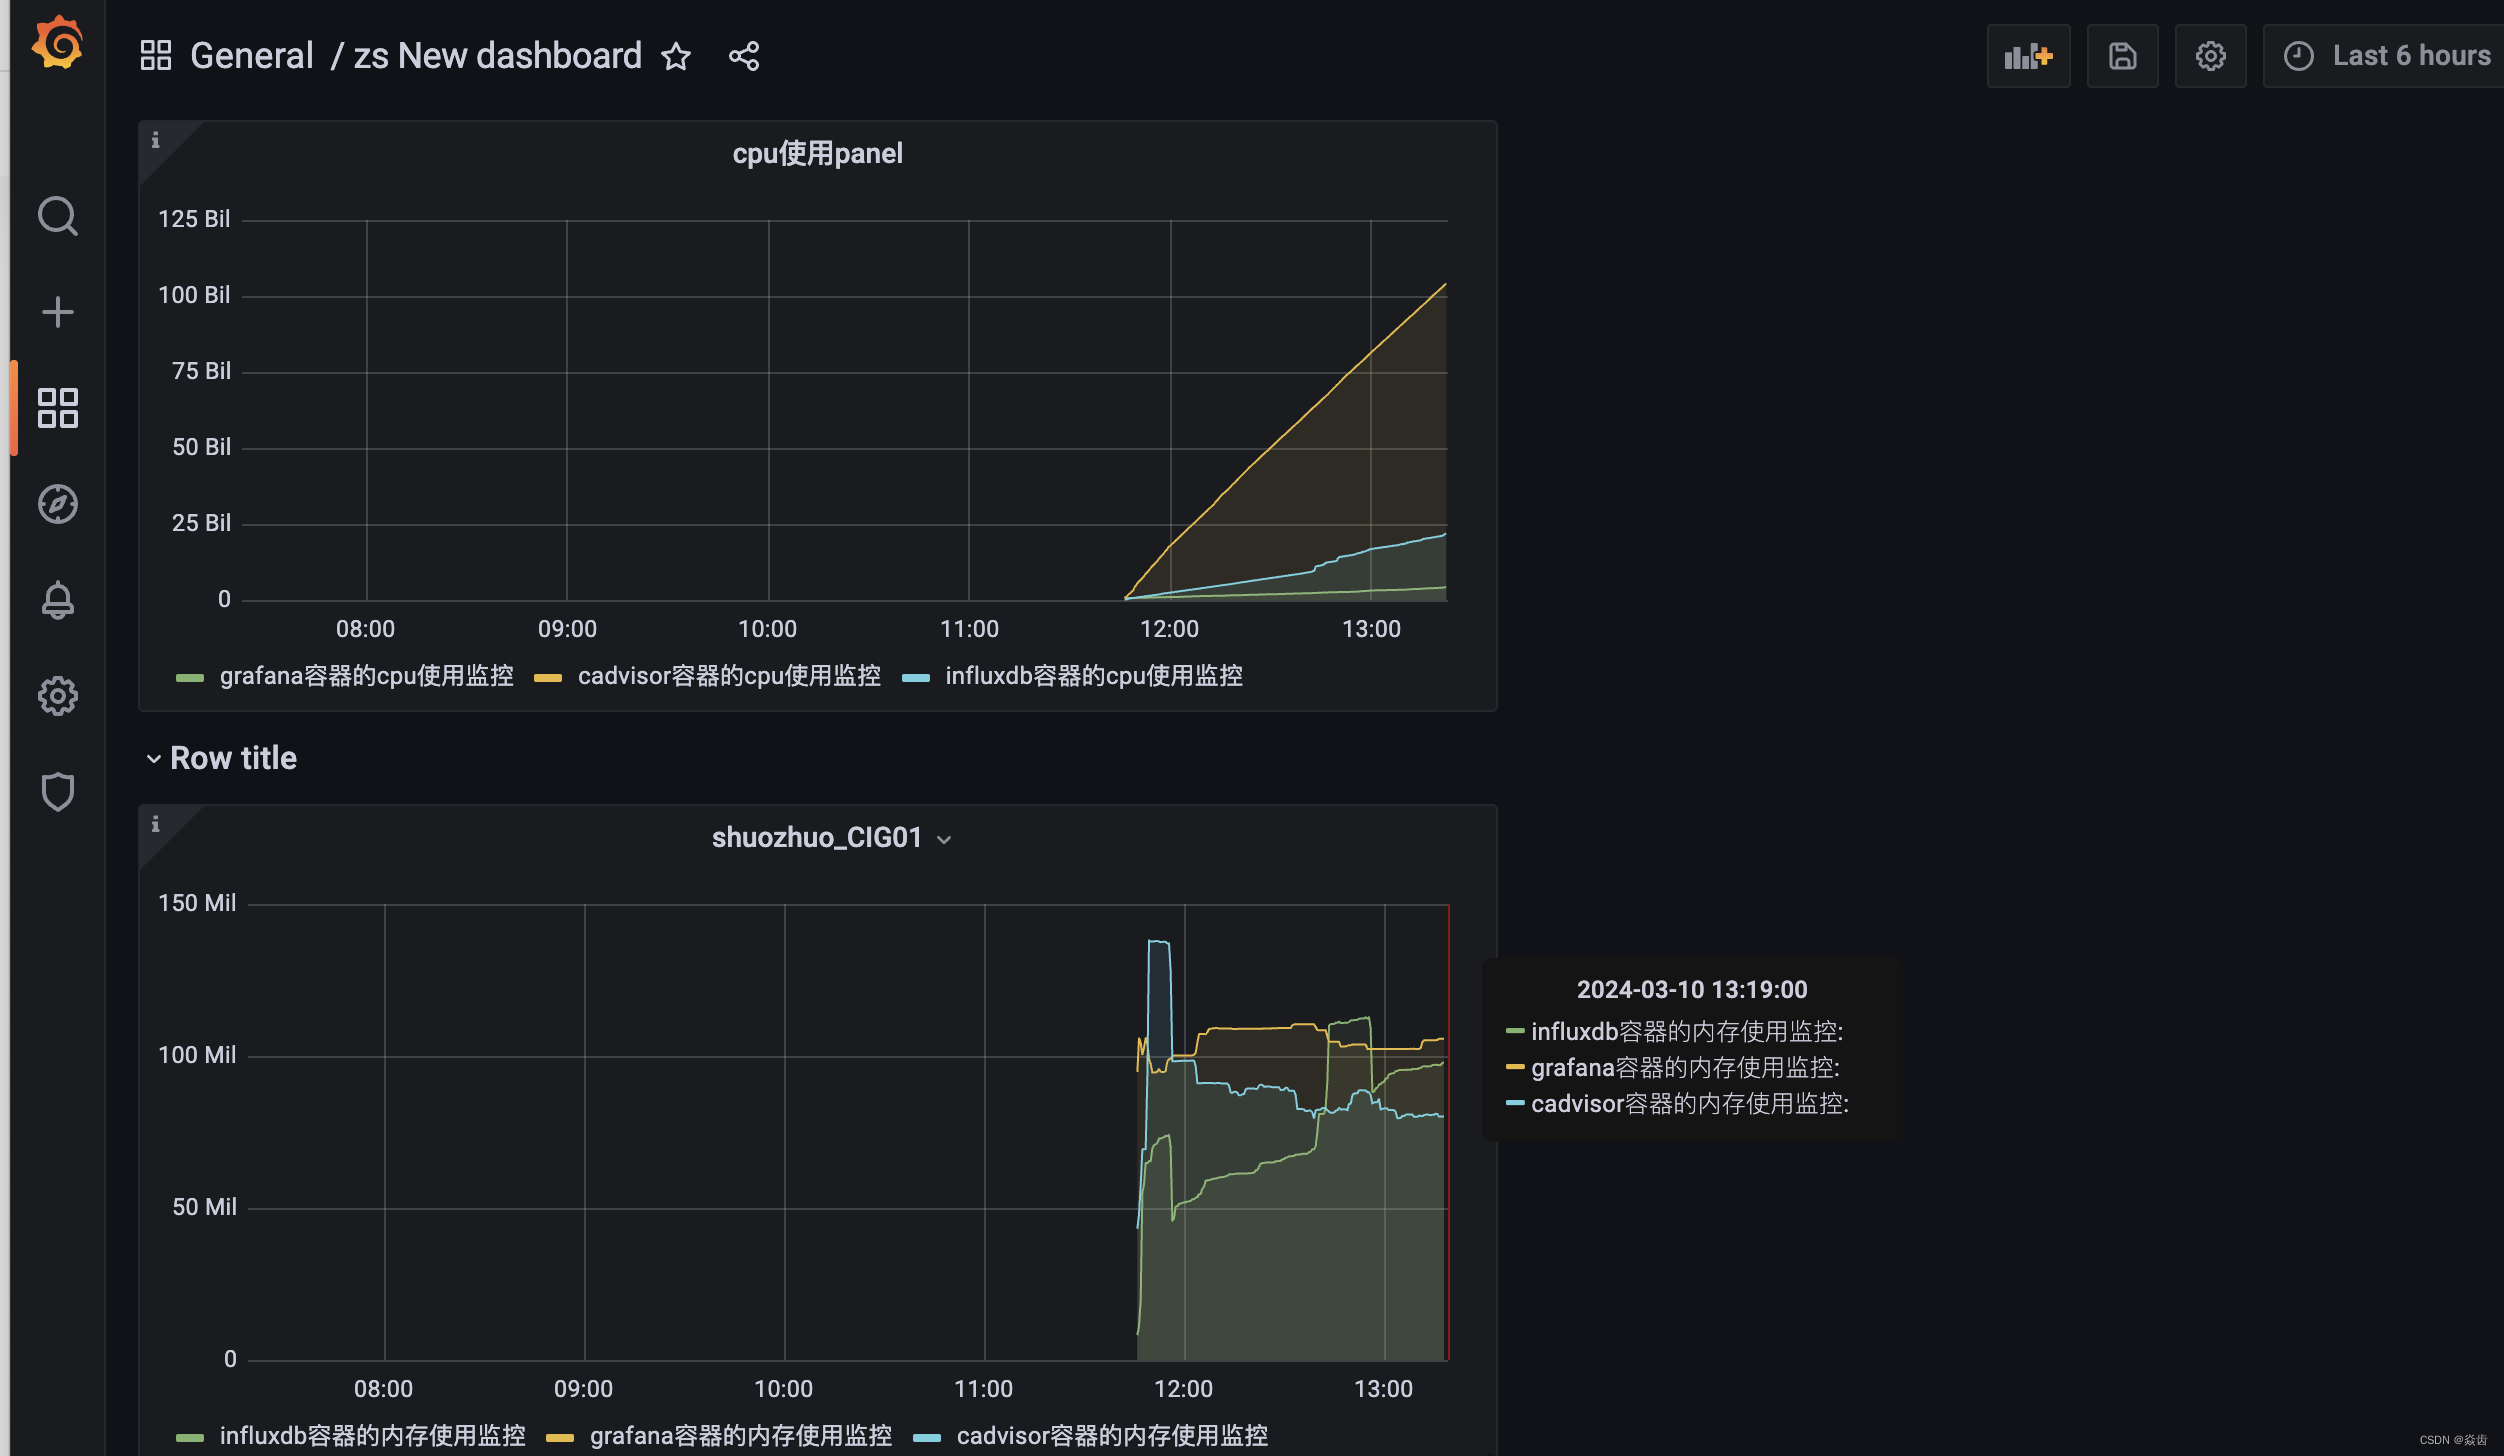Open dashboard settings gear in top bar
Screen dimensions: 2504x1456
2210,56
